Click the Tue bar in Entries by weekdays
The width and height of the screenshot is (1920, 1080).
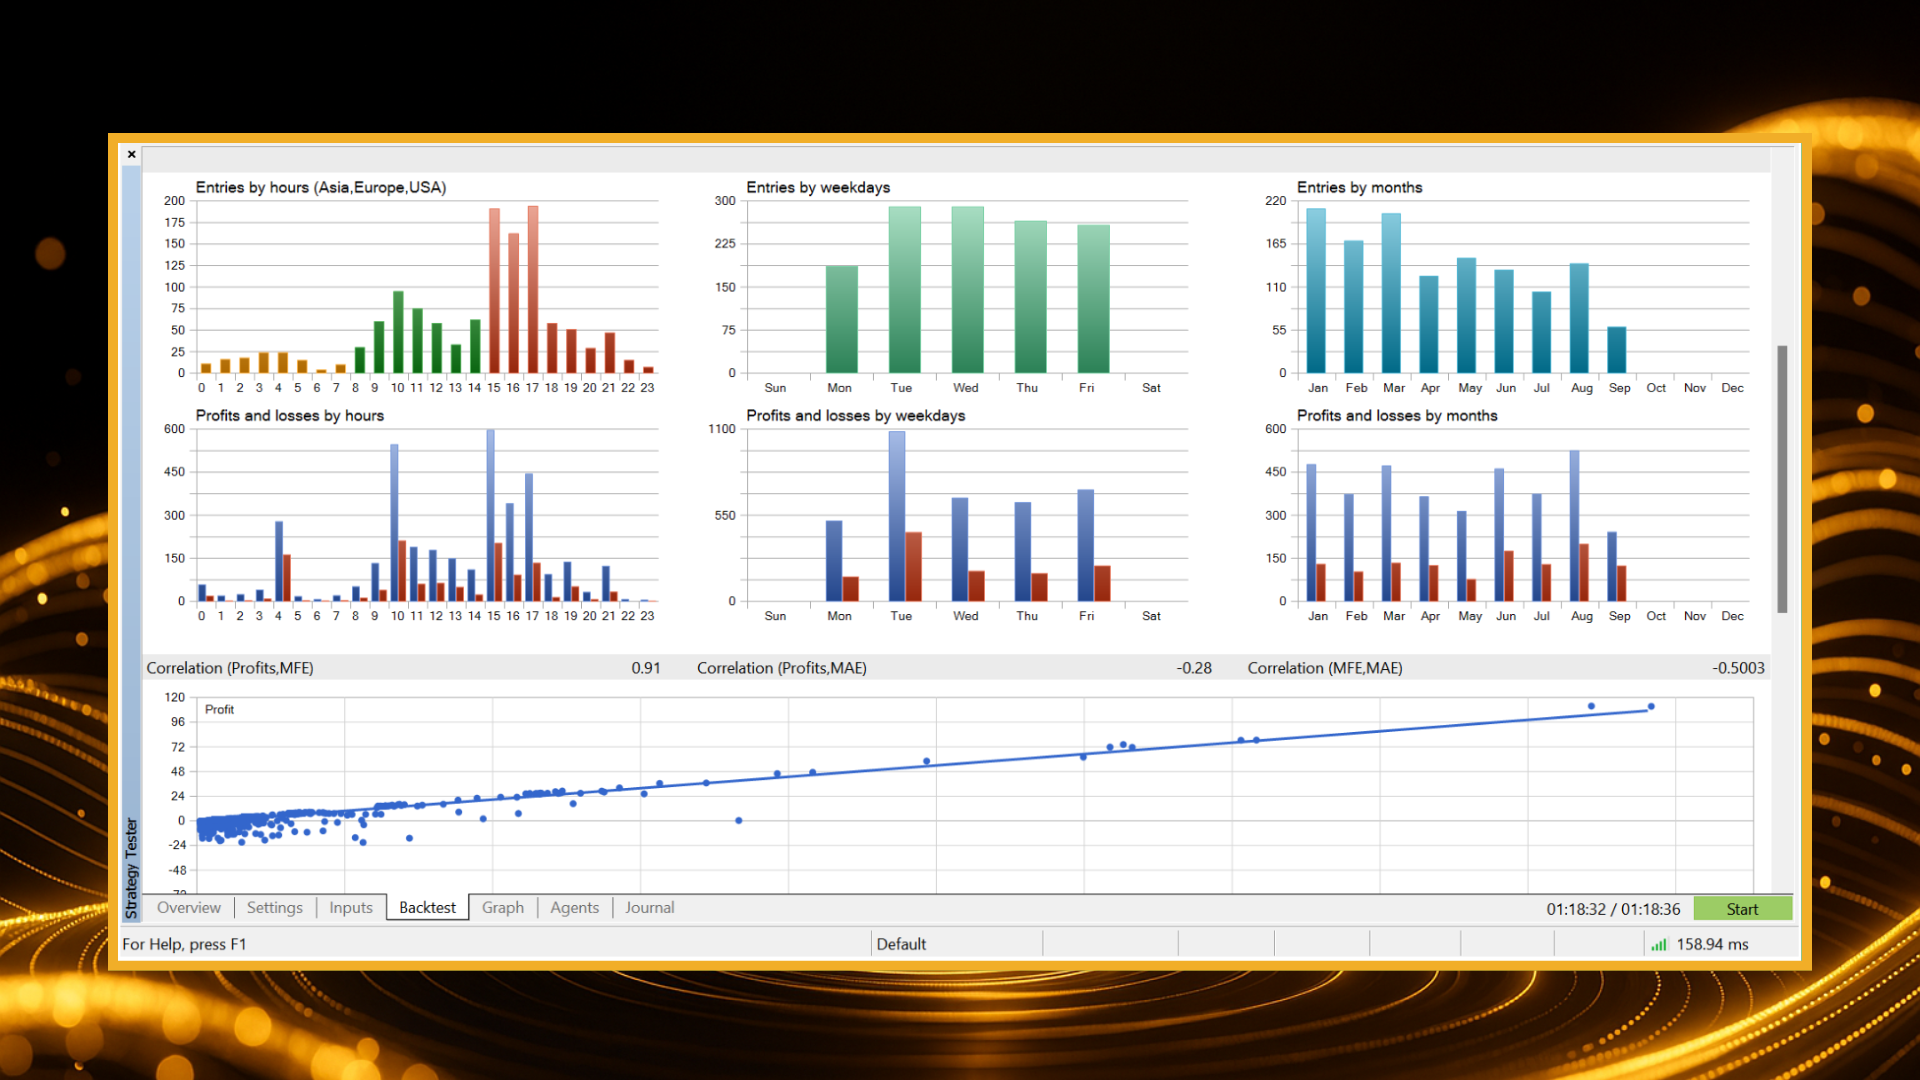click(904, 290)
